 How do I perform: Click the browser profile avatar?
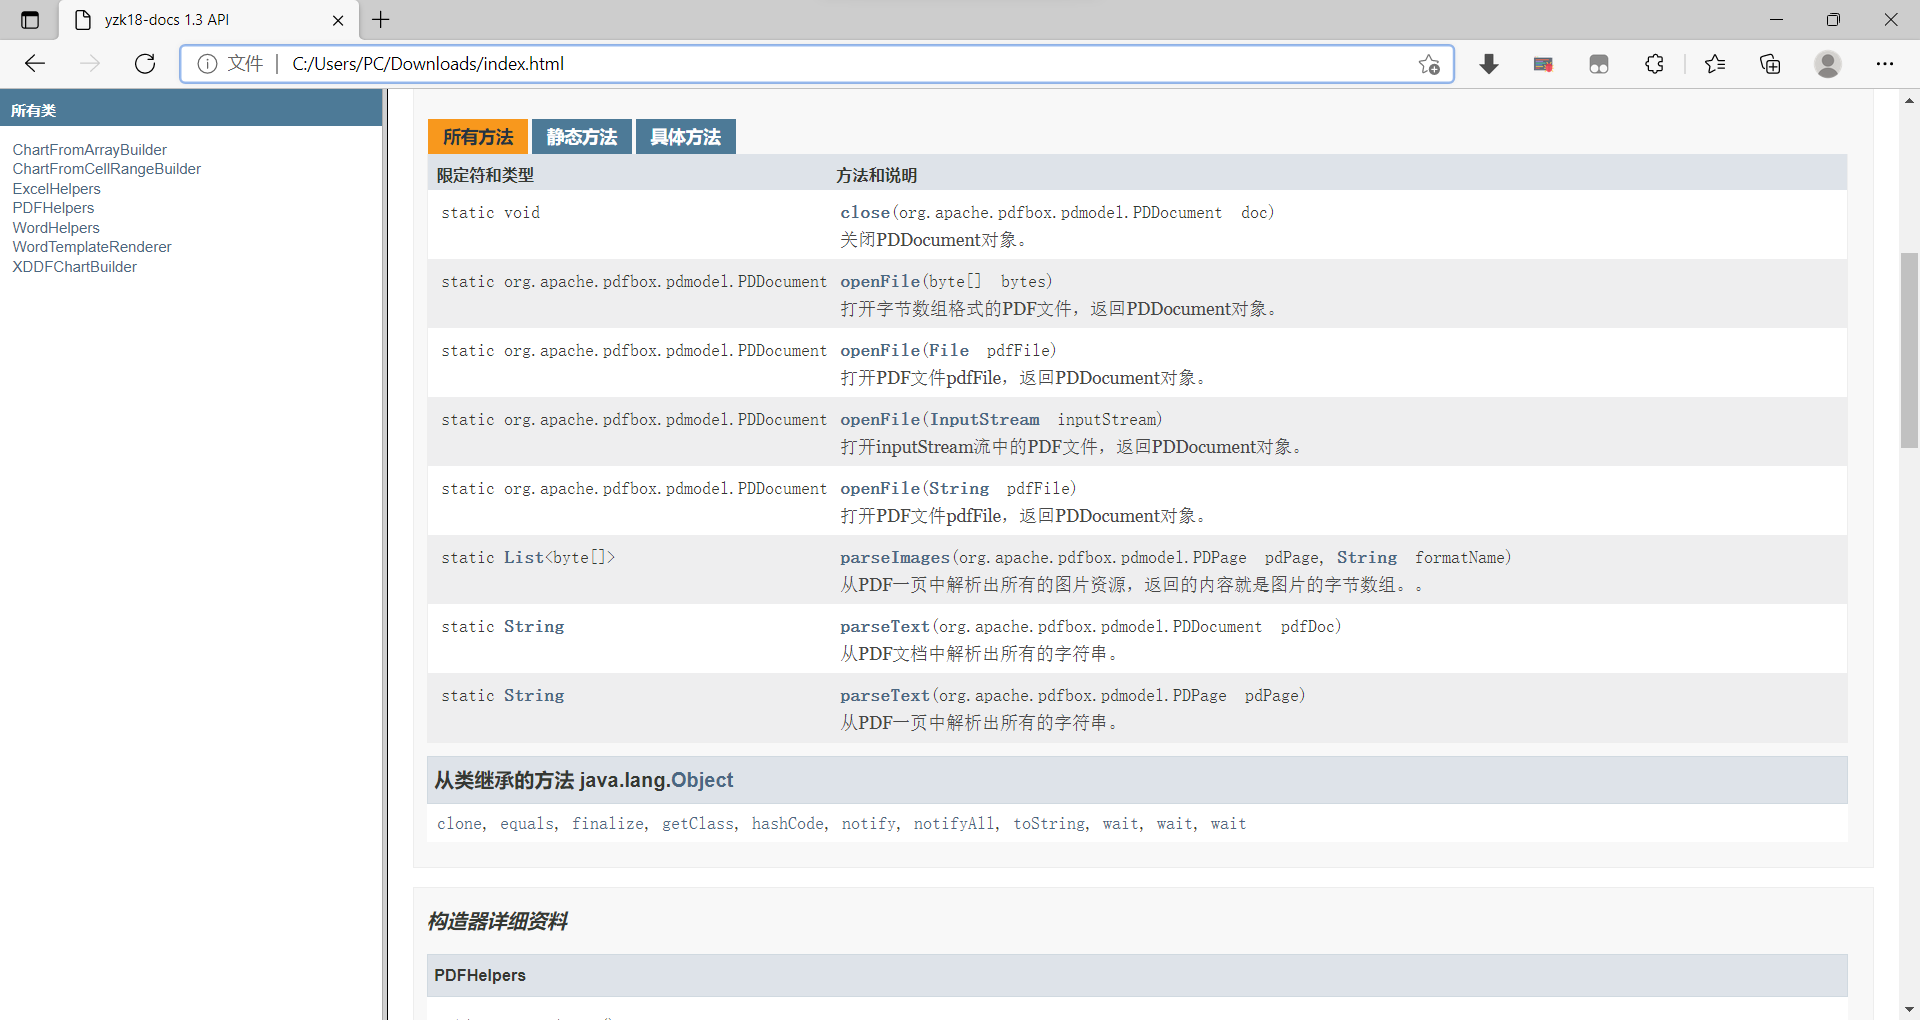[1827, 63]
